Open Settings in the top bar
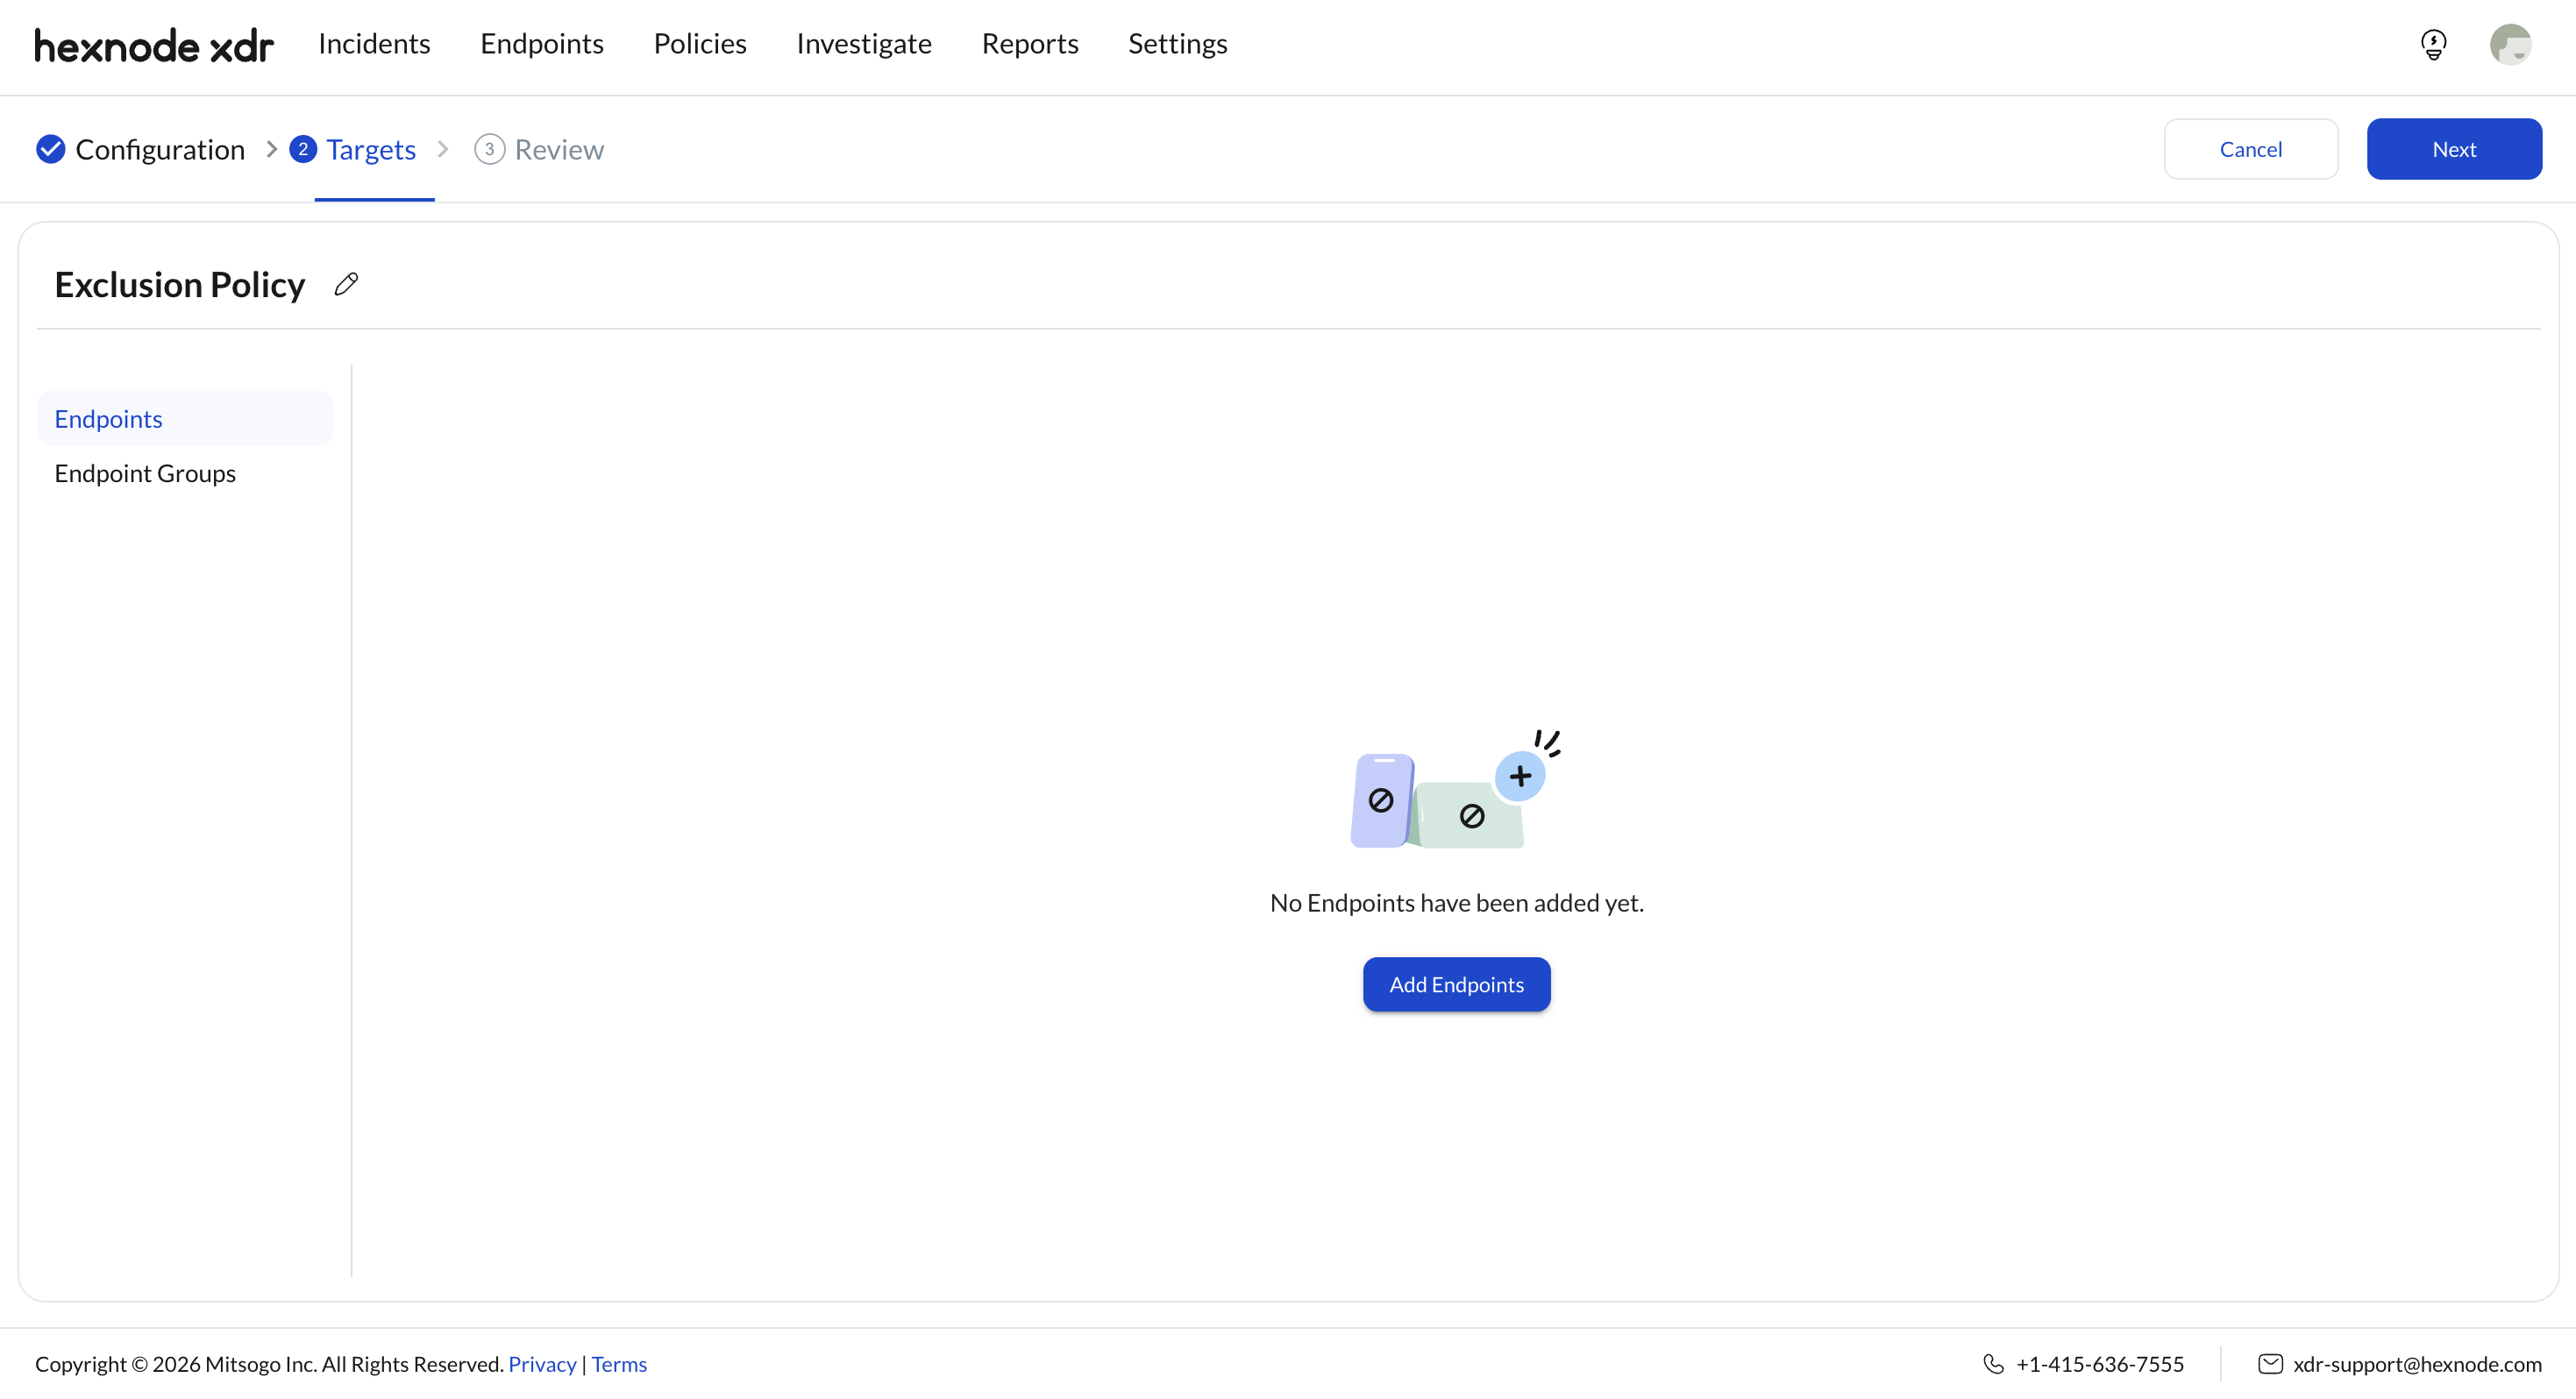 click(1177, 44)
